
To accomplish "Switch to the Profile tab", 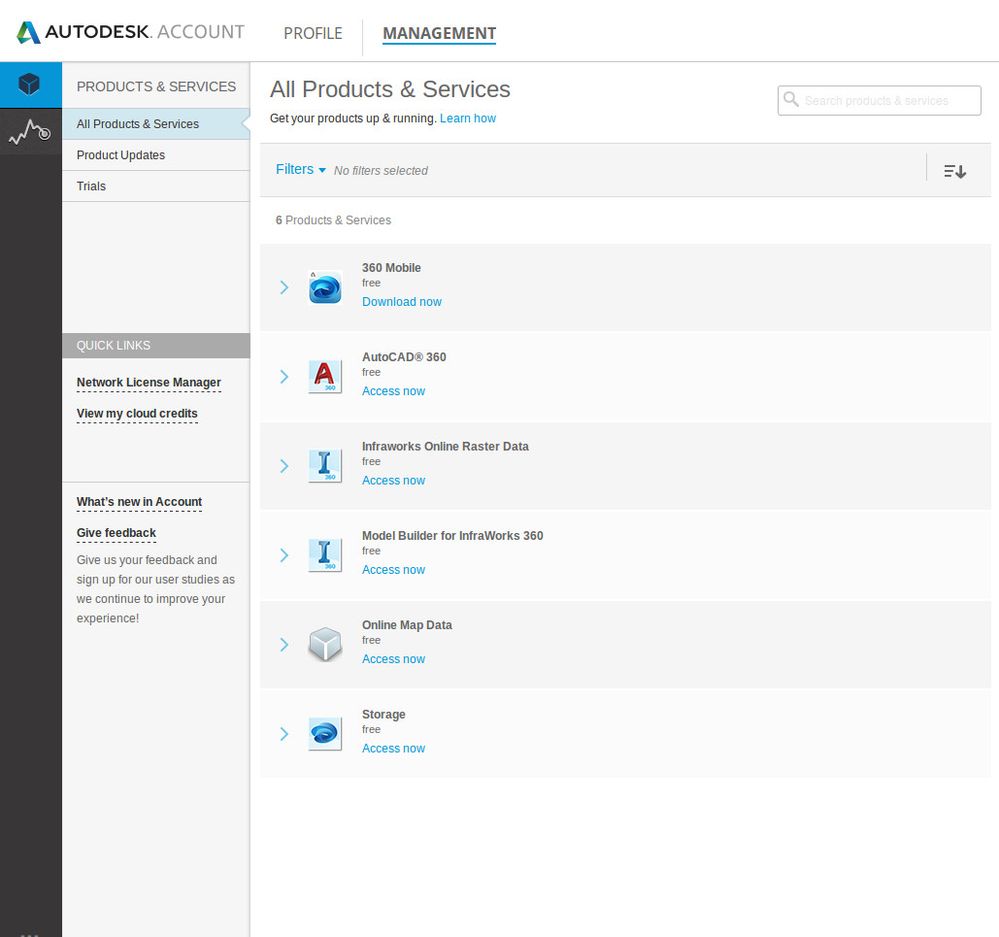I will click(313, 33).
